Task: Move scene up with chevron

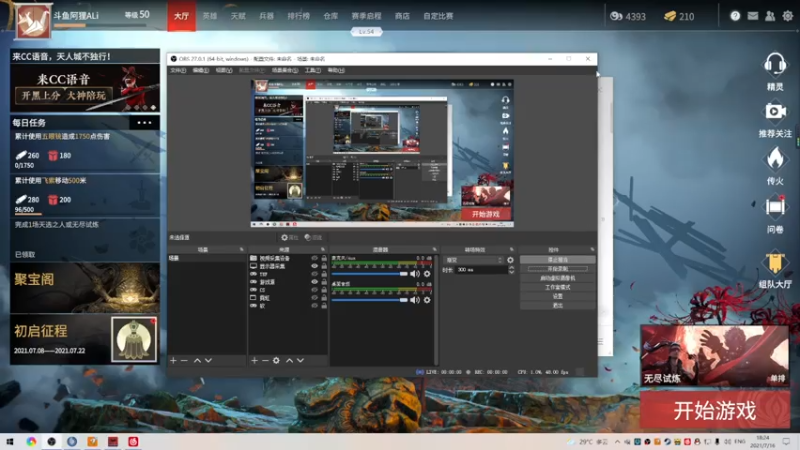Action: pyautogui.click(x=197, y=360)
